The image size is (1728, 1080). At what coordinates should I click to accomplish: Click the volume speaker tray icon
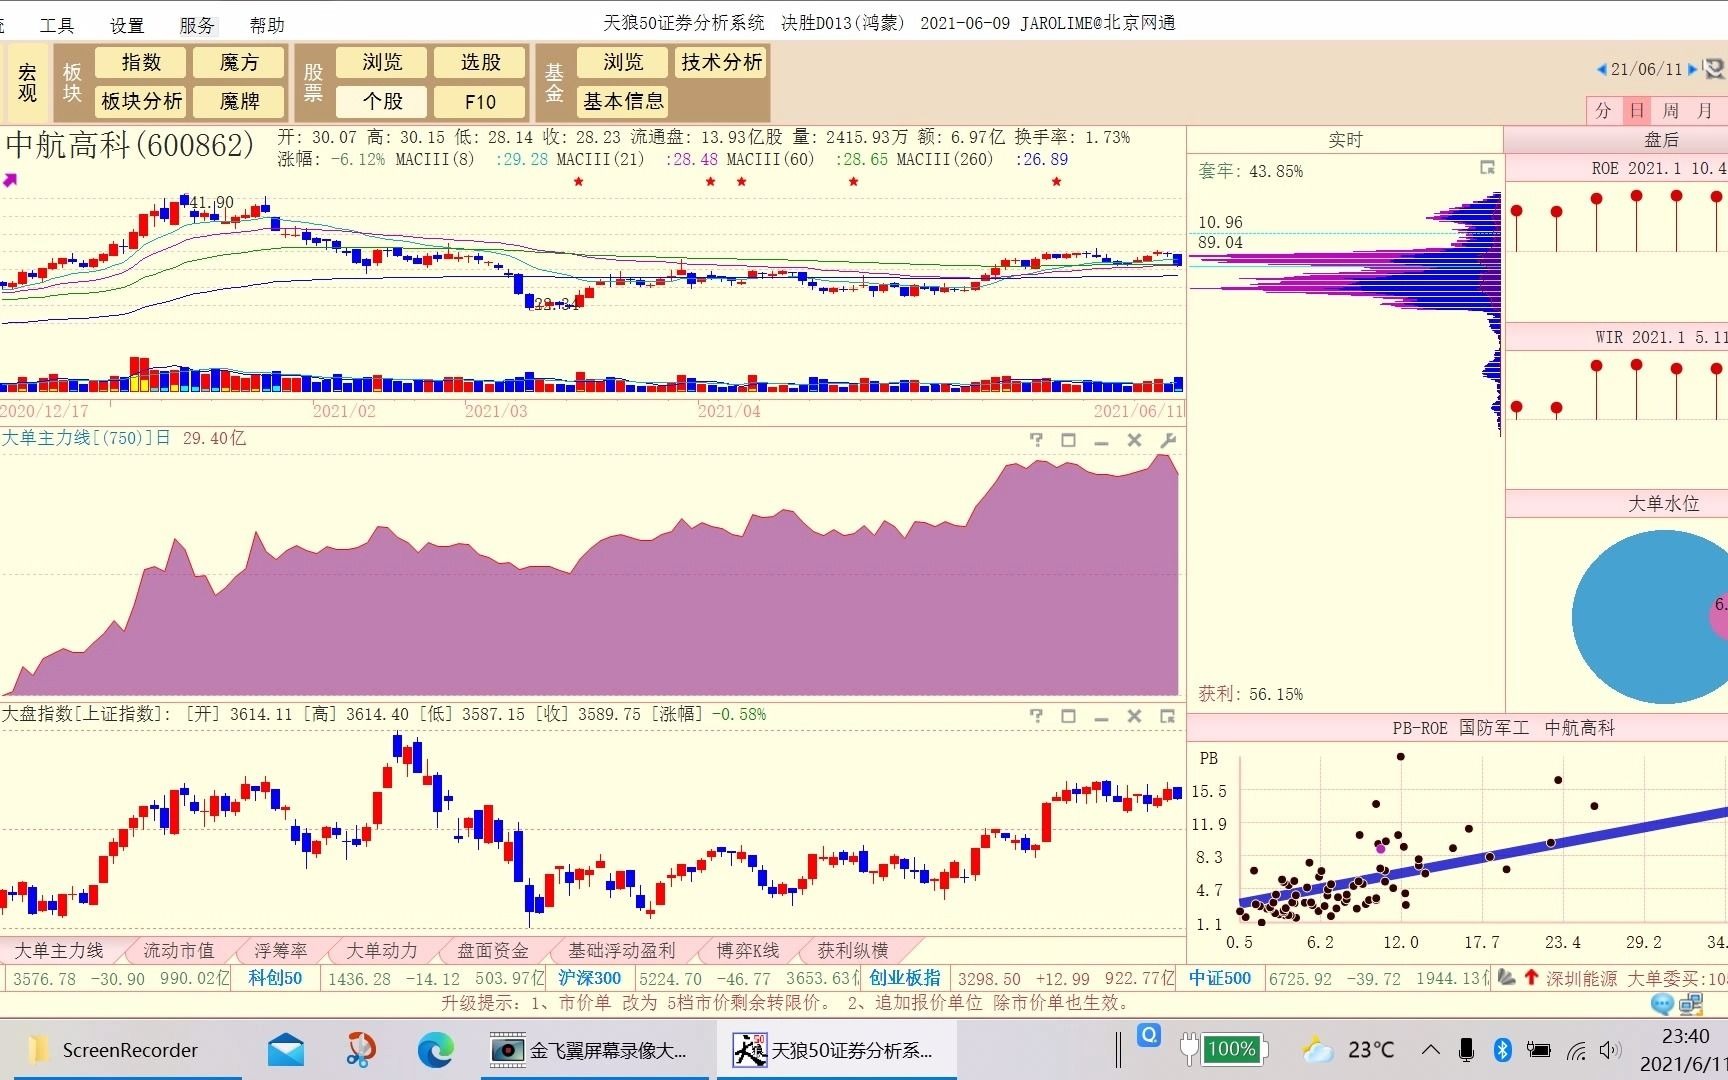[x=1609, y=1050]
